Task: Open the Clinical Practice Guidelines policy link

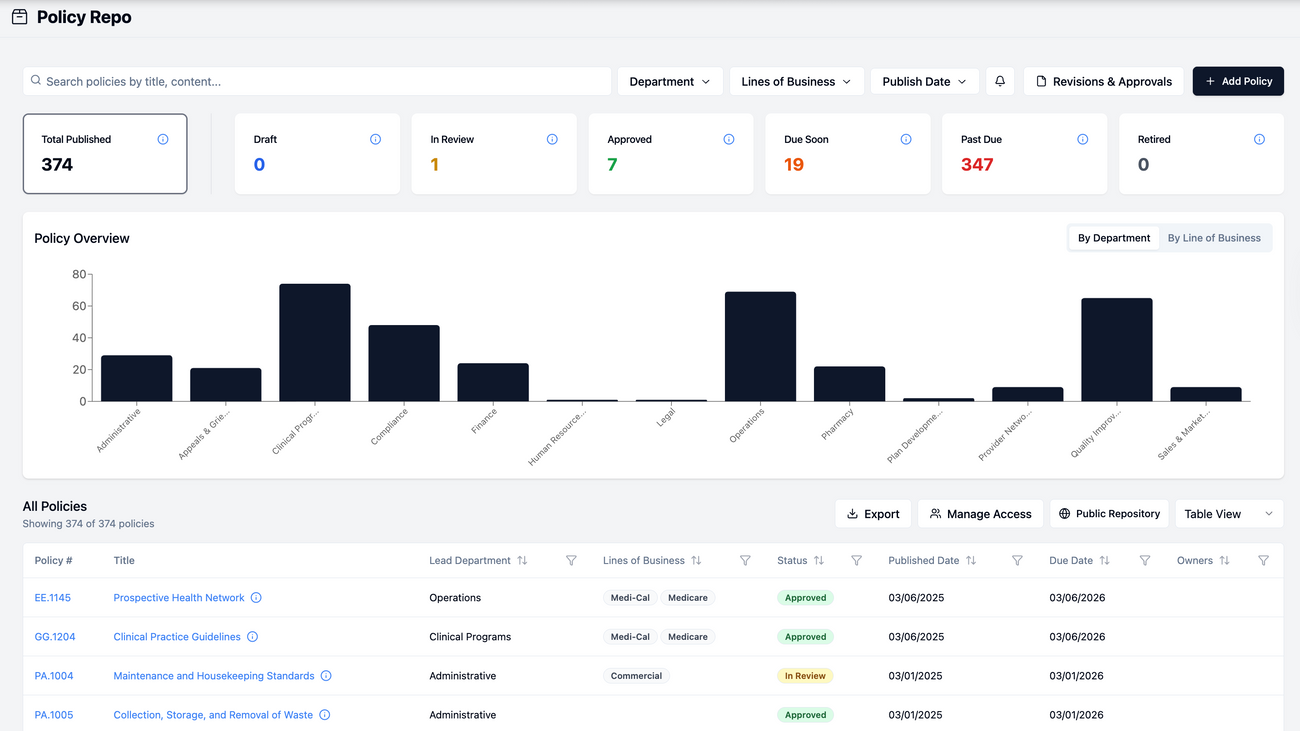Action: 177,636
